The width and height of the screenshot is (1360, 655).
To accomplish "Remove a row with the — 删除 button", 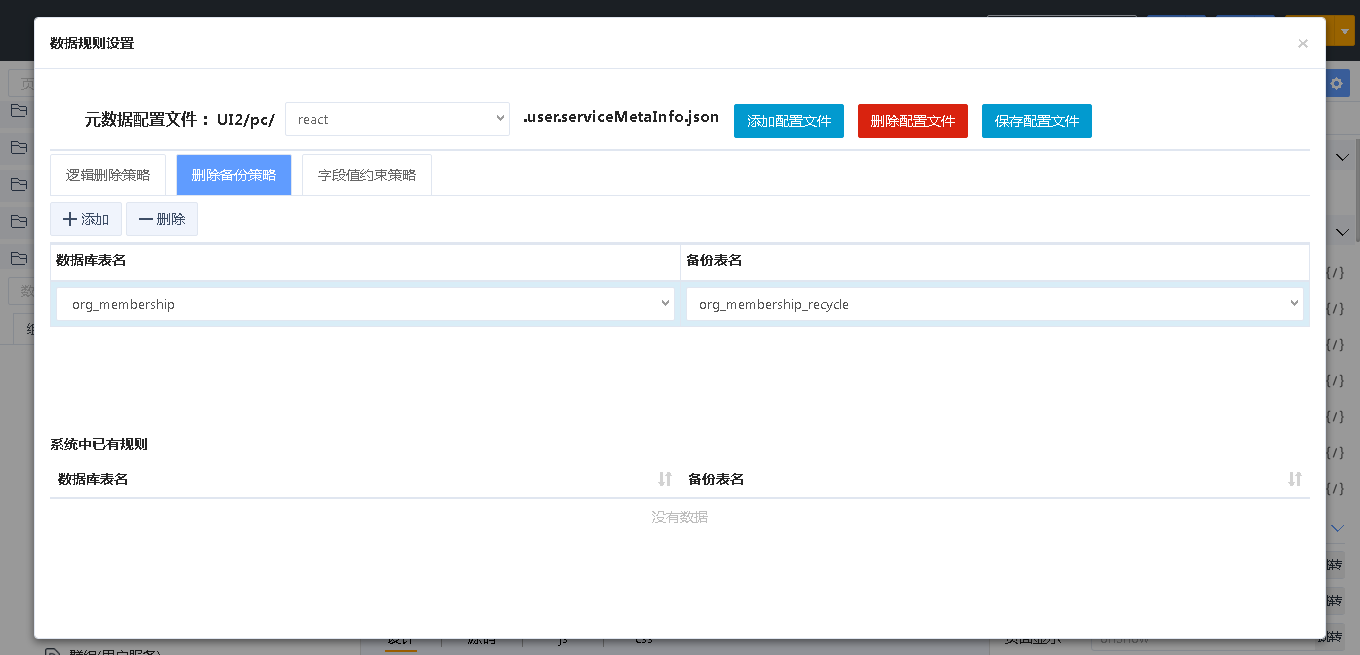I will [x=162, y=219].
